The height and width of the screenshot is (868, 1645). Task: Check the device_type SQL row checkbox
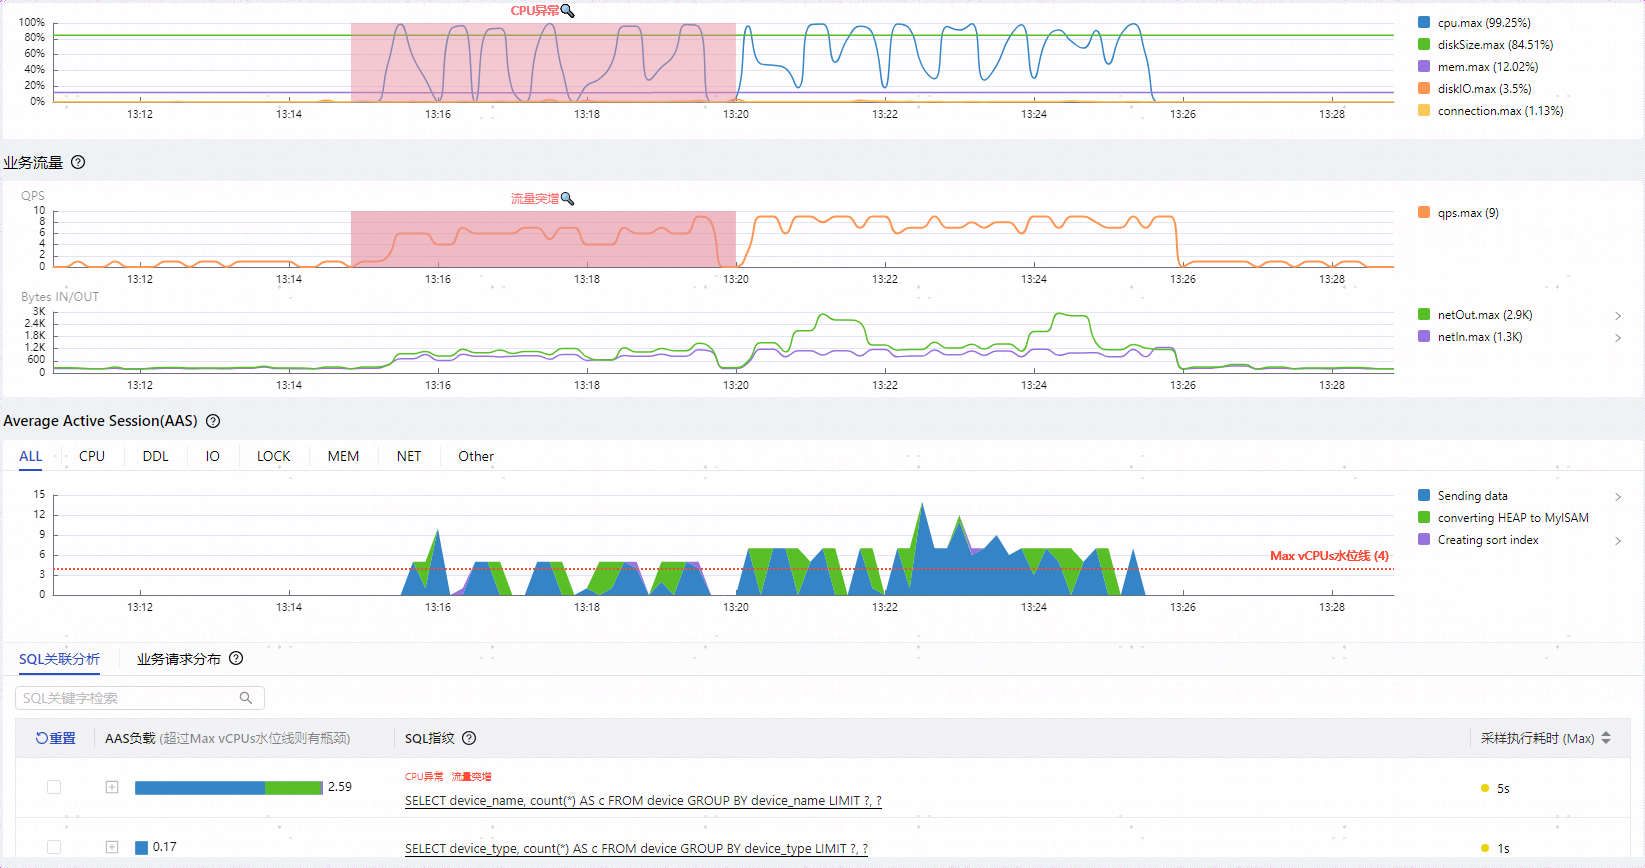54,847
